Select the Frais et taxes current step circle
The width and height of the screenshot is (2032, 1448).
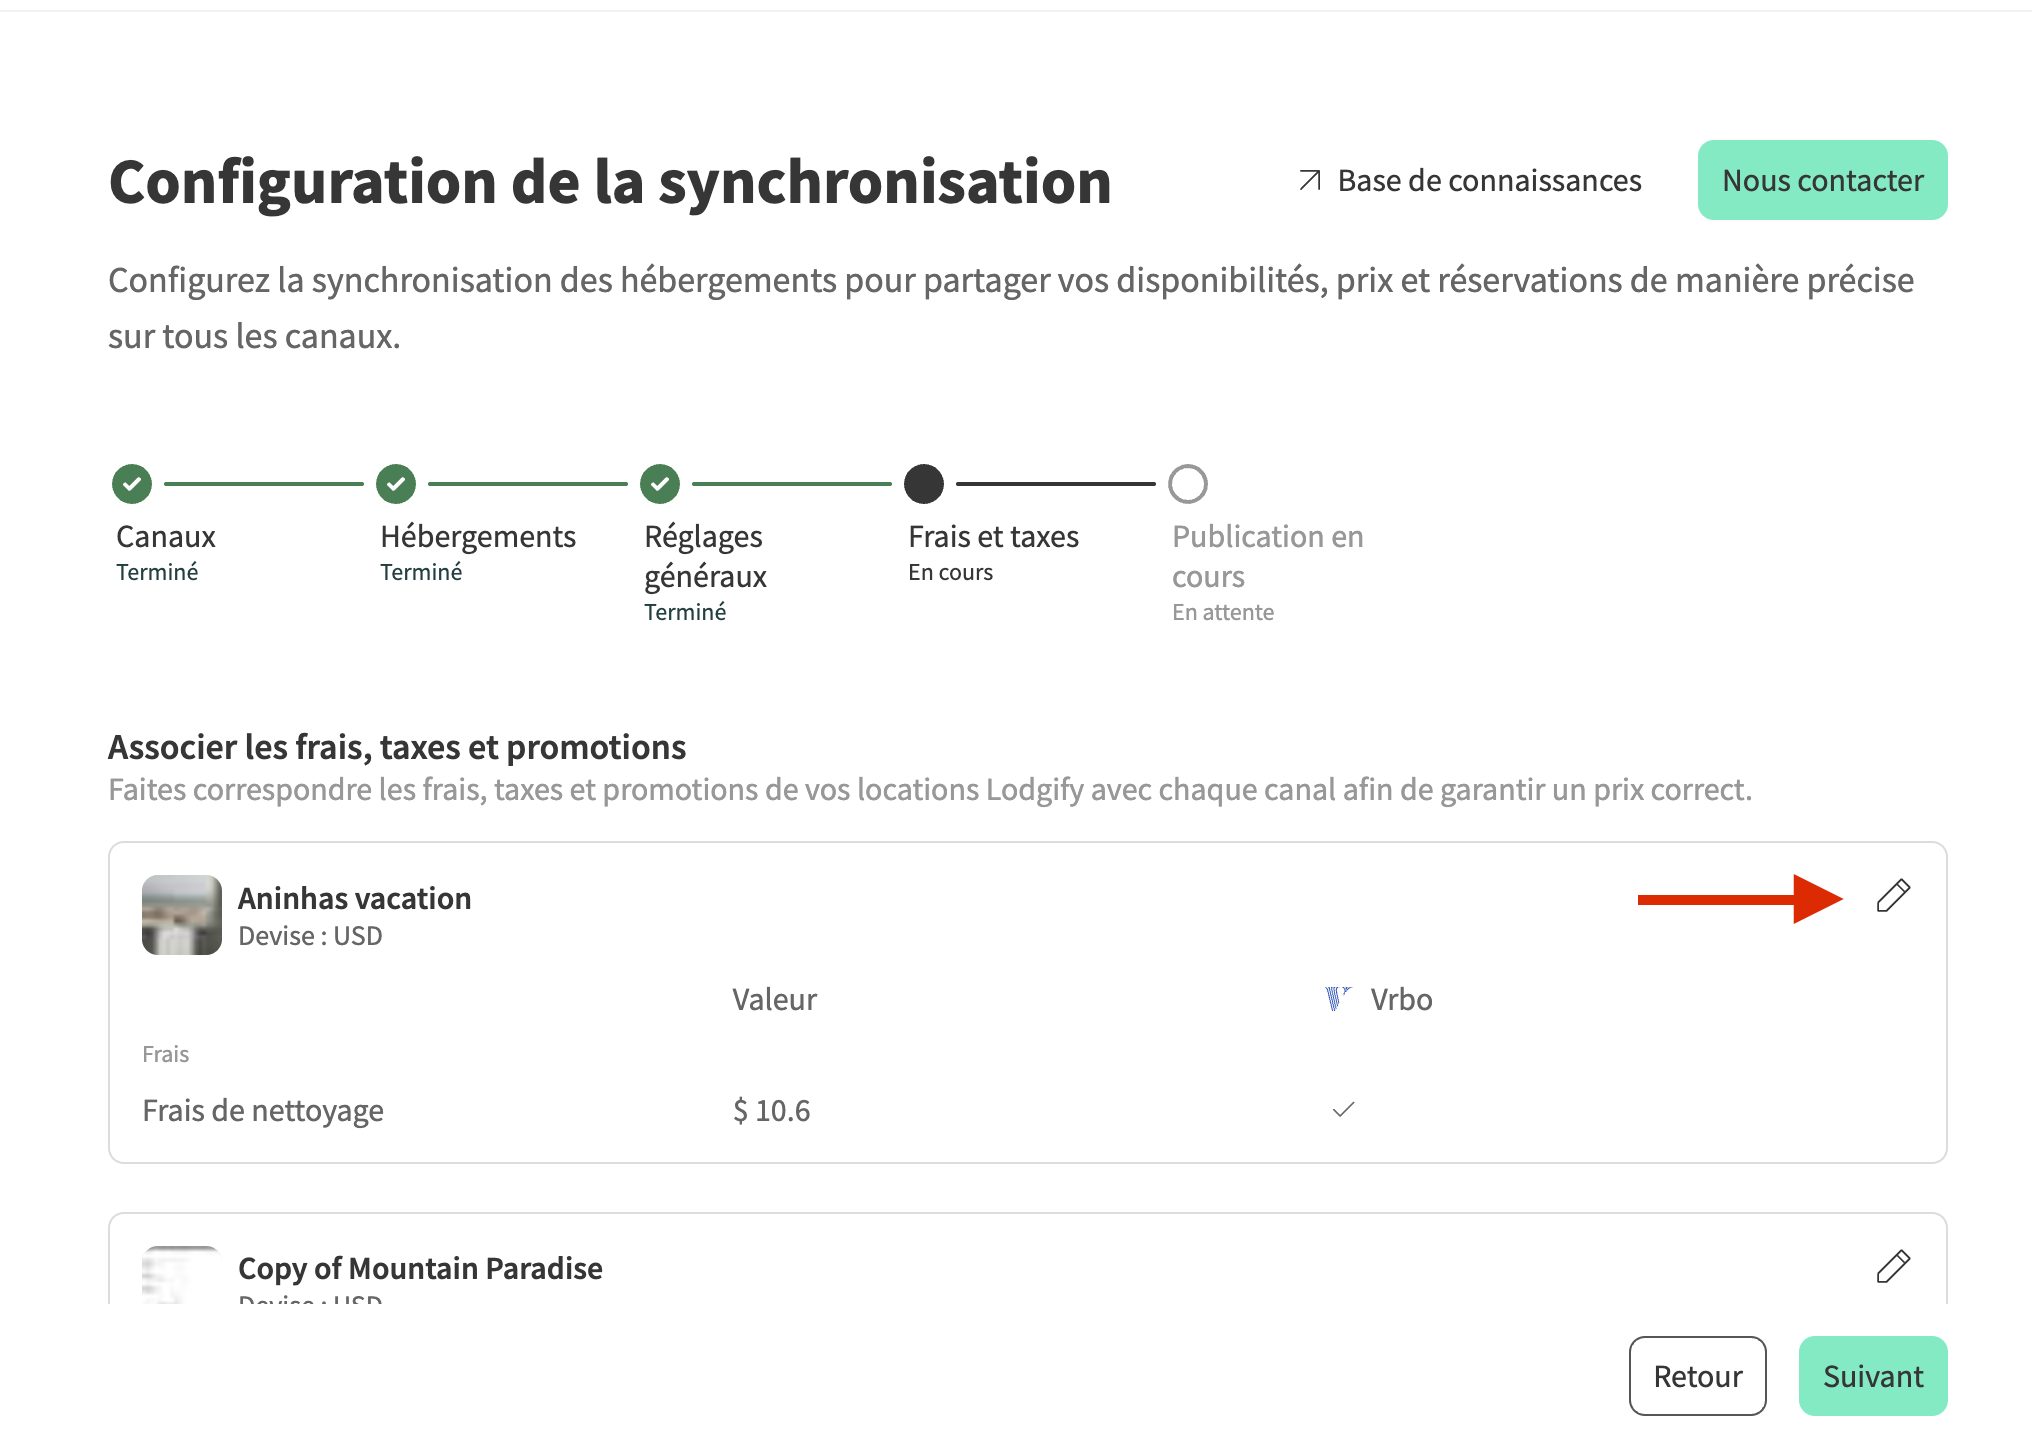click(924, 484)
